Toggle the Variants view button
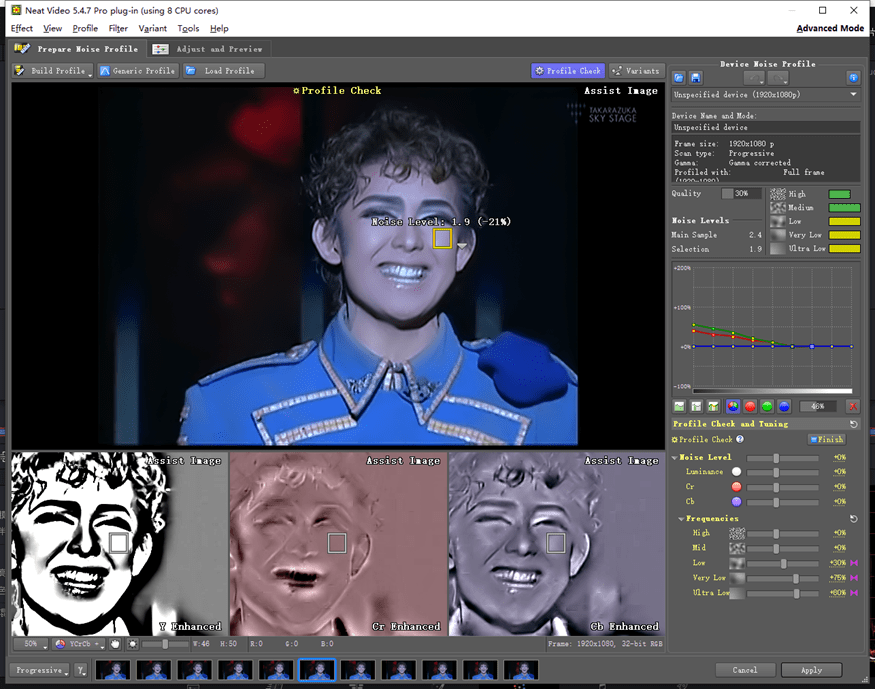Image resolution: width=875 pixels, height=689 pixels. (636, 71)
